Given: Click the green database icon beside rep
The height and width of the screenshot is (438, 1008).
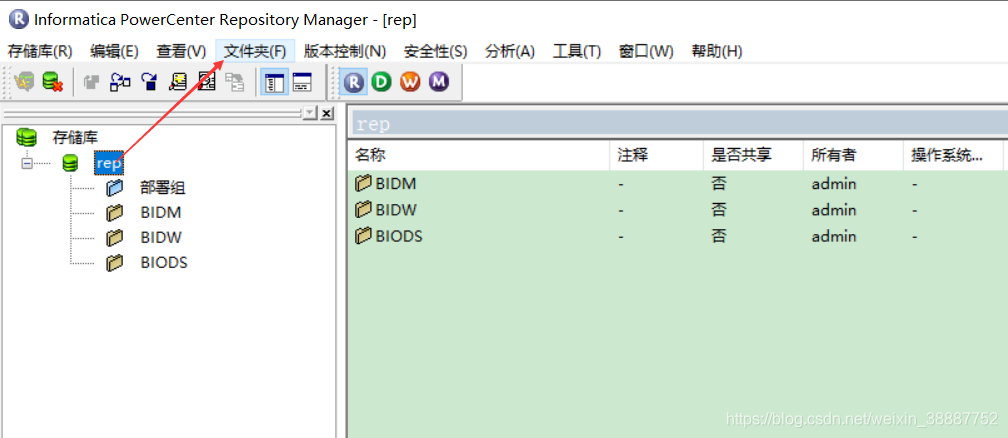Looking at the screenshot, I should pos(70,163).
